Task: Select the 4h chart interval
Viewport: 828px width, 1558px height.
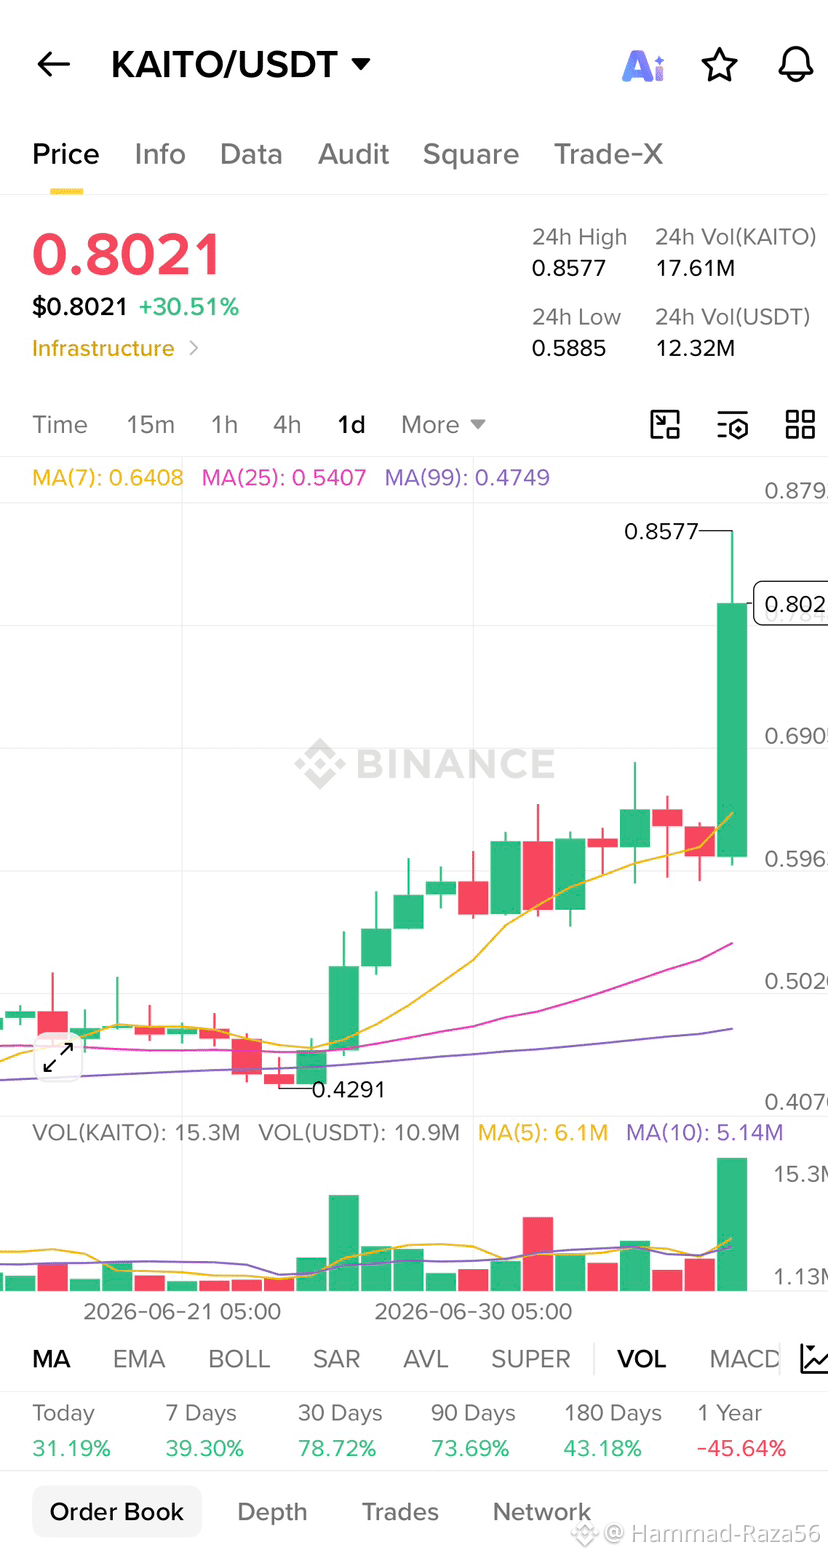Action: [287, 425]
